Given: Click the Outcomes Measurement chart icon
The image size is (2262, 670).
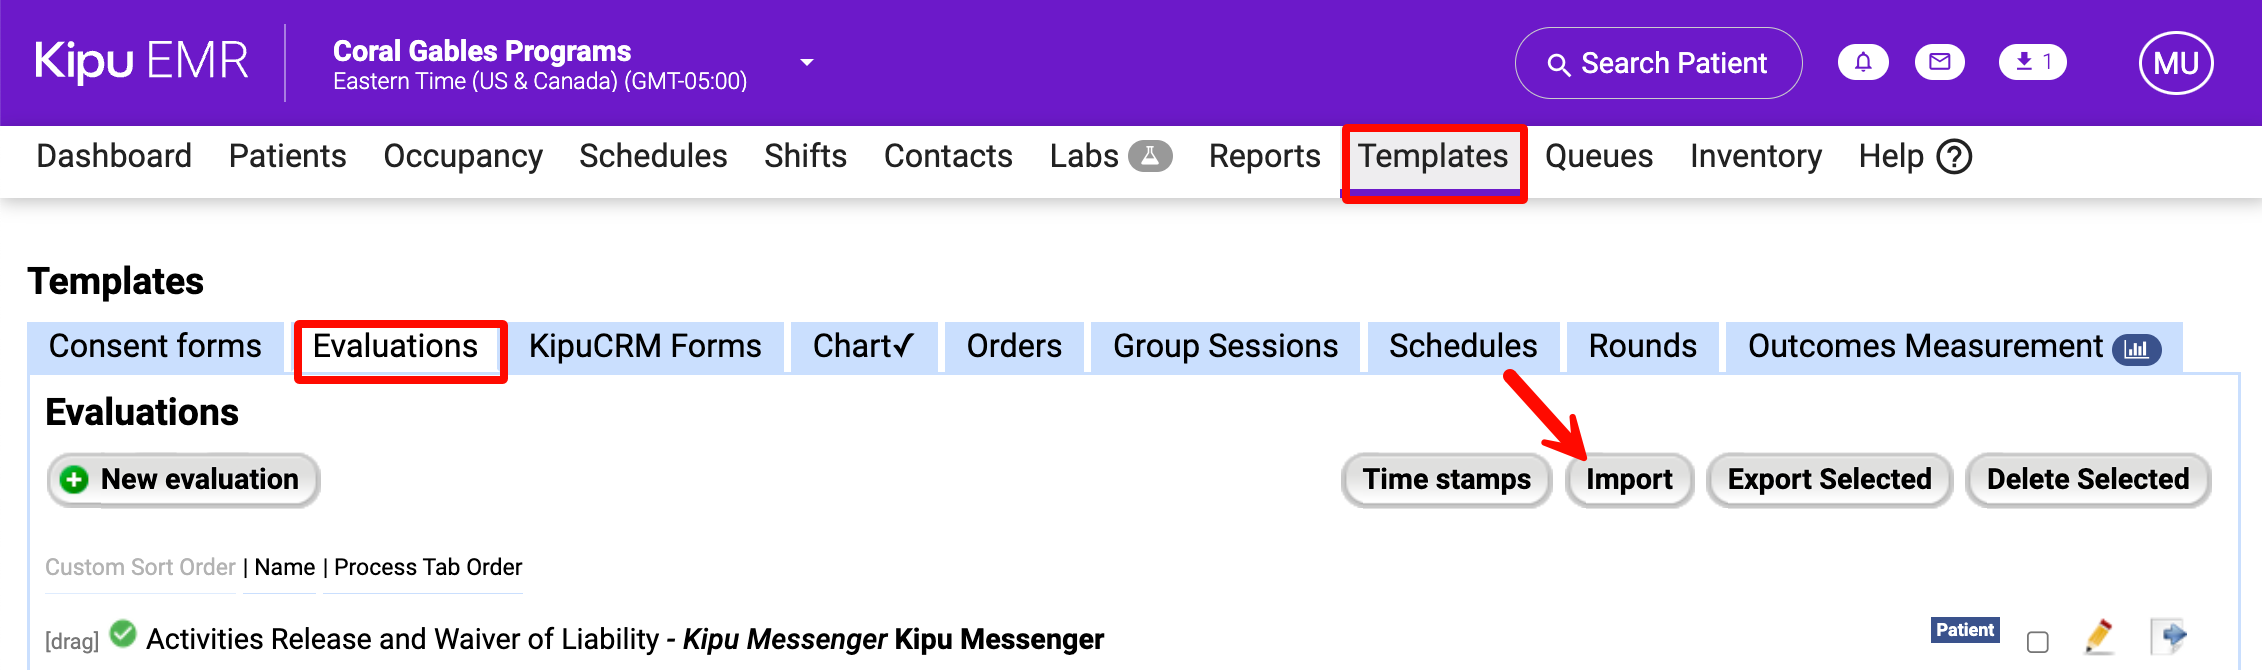Looking at the screenshot, I should tap(2137, 349).
